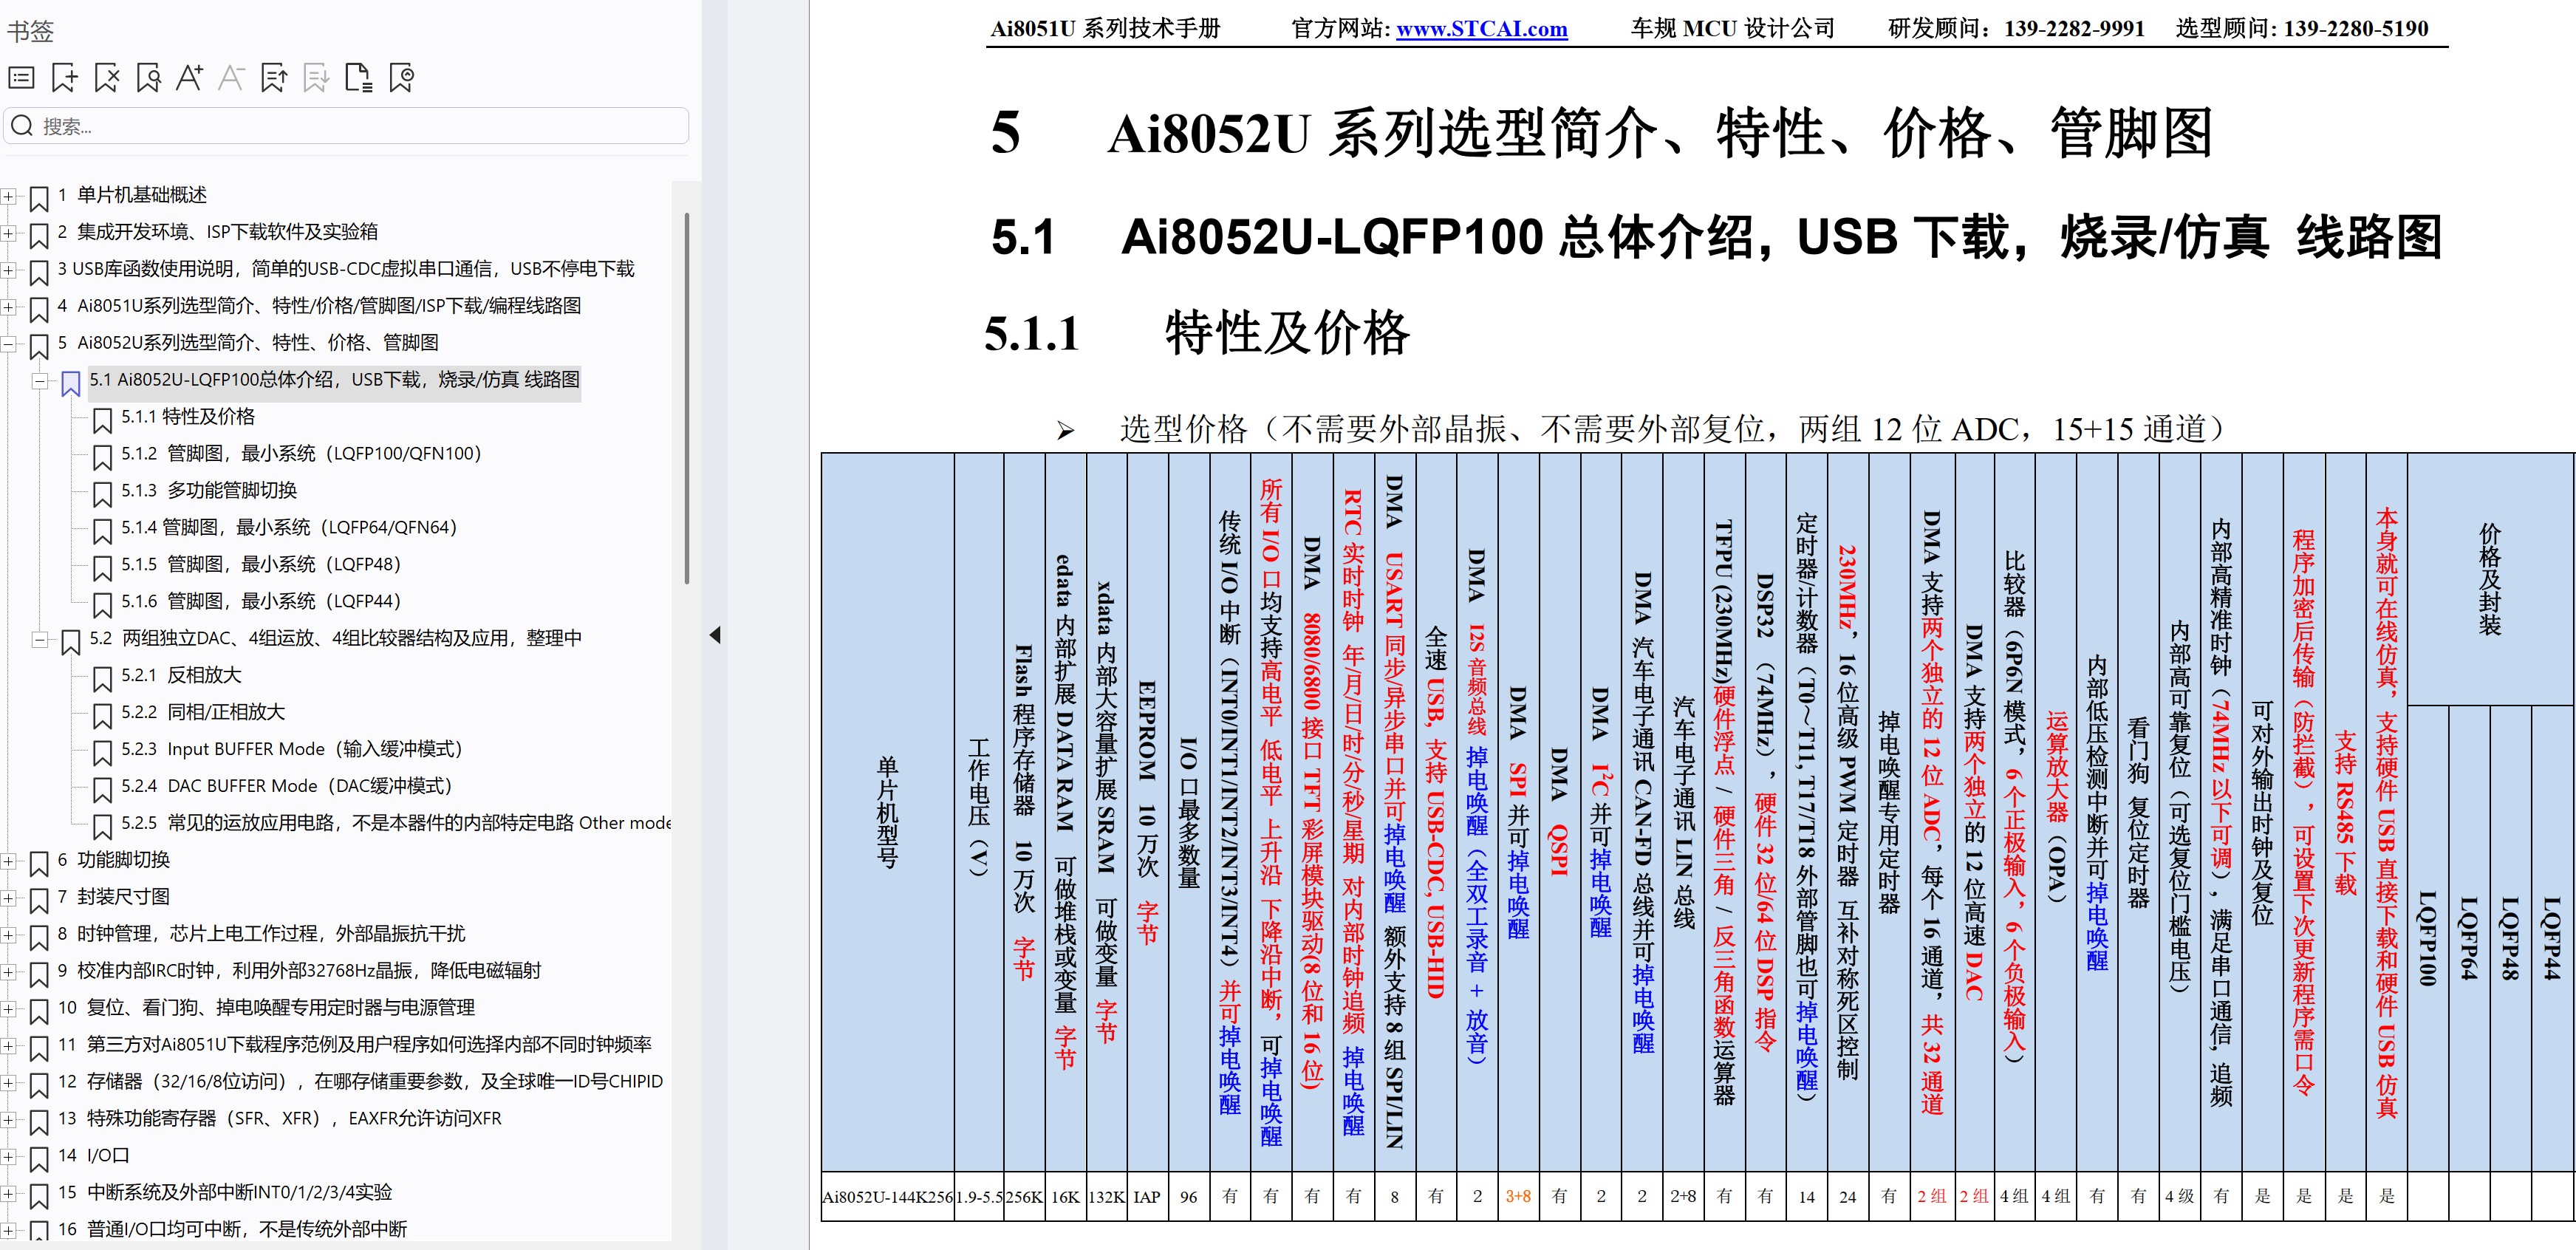Click highlighted bookmark icon of 5.1 entry
Screen dimensions: 2576x1250
[x=71, y=383]
